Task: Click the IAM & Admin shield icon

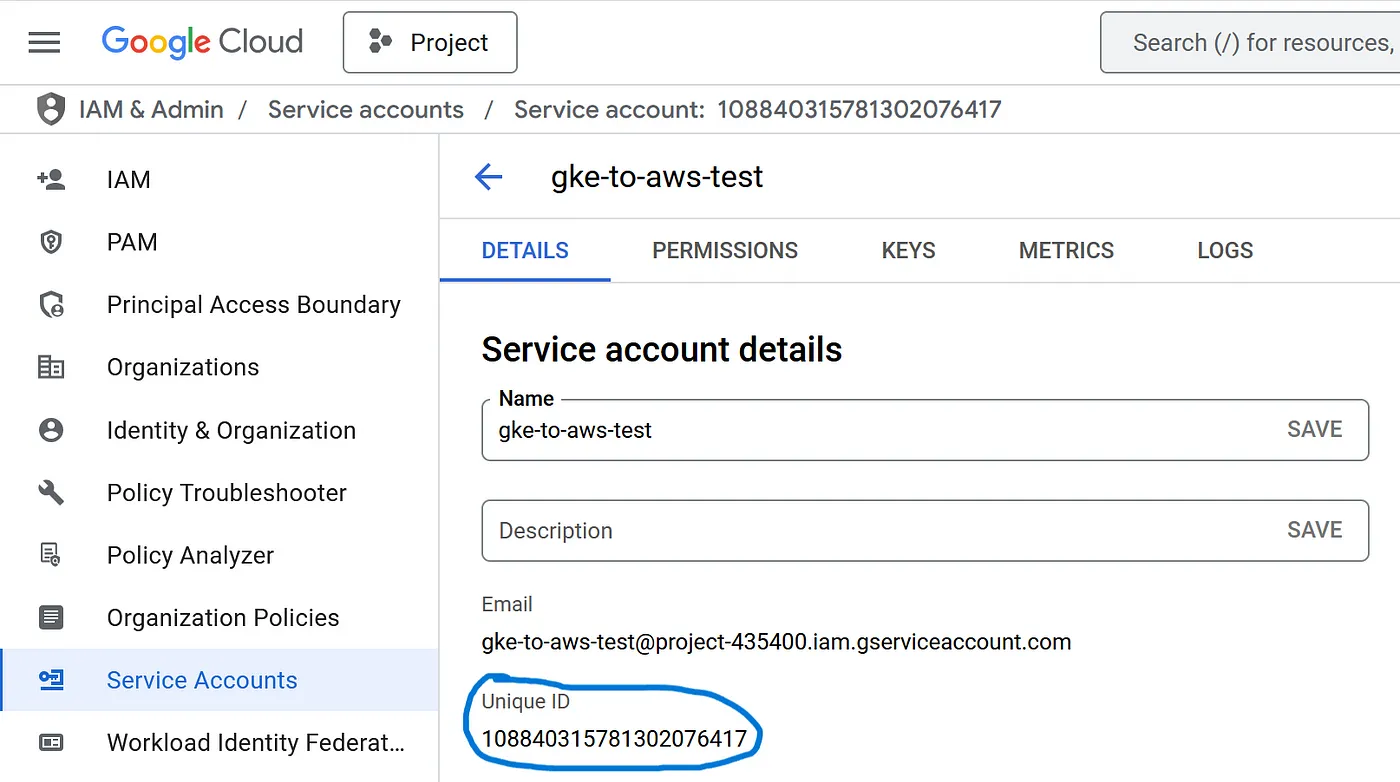Action: (50, 109)
